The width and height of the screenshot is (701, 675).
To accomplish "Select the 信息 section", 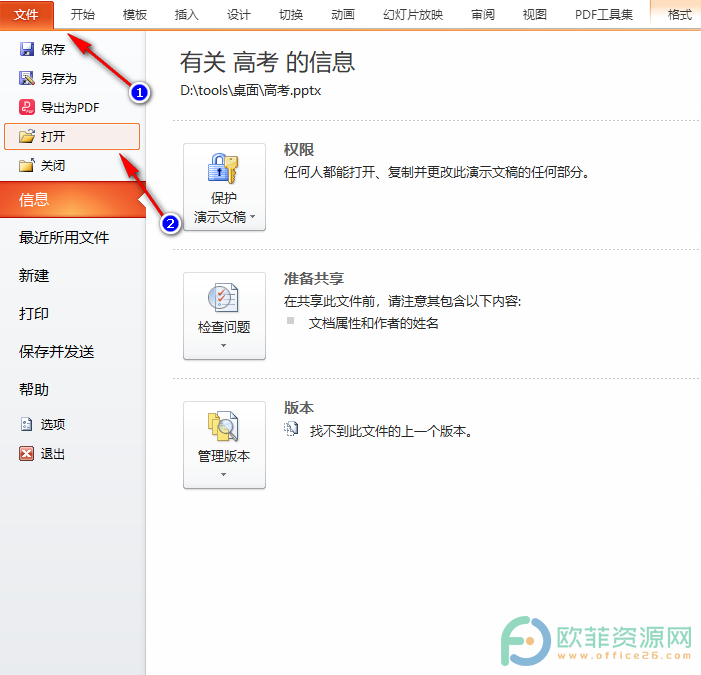I will tap(73, 199).
